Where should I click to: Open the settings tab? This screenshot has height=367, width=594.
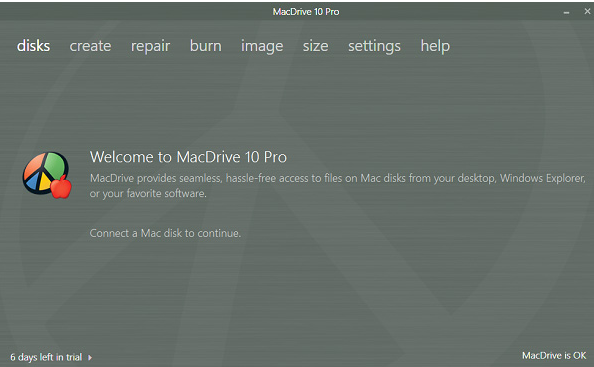point(374,47)
